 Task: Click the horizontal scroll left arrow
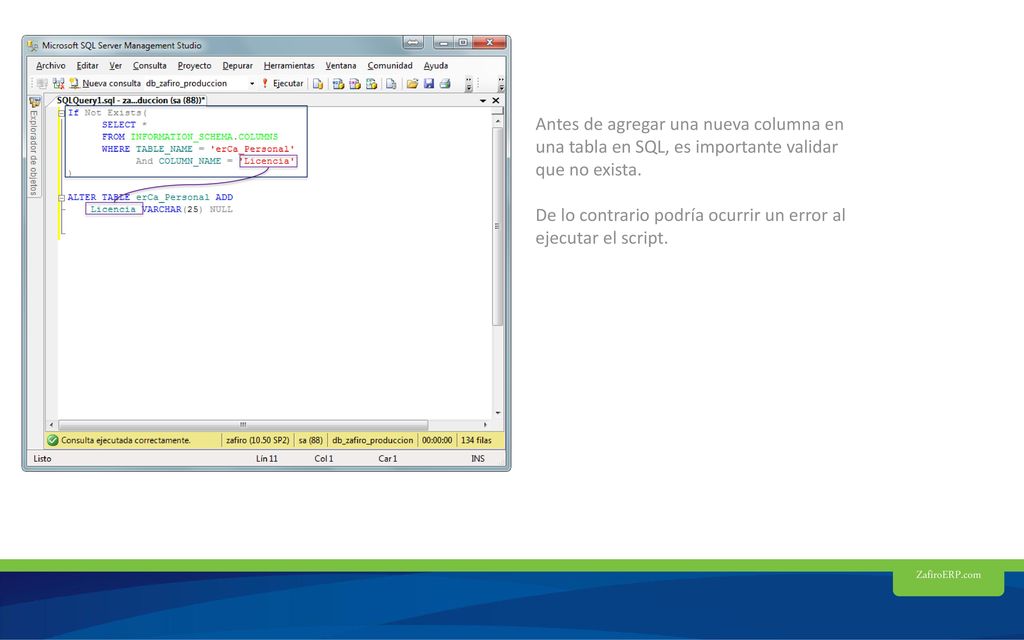pyautogui.click(x=52, y=424)
